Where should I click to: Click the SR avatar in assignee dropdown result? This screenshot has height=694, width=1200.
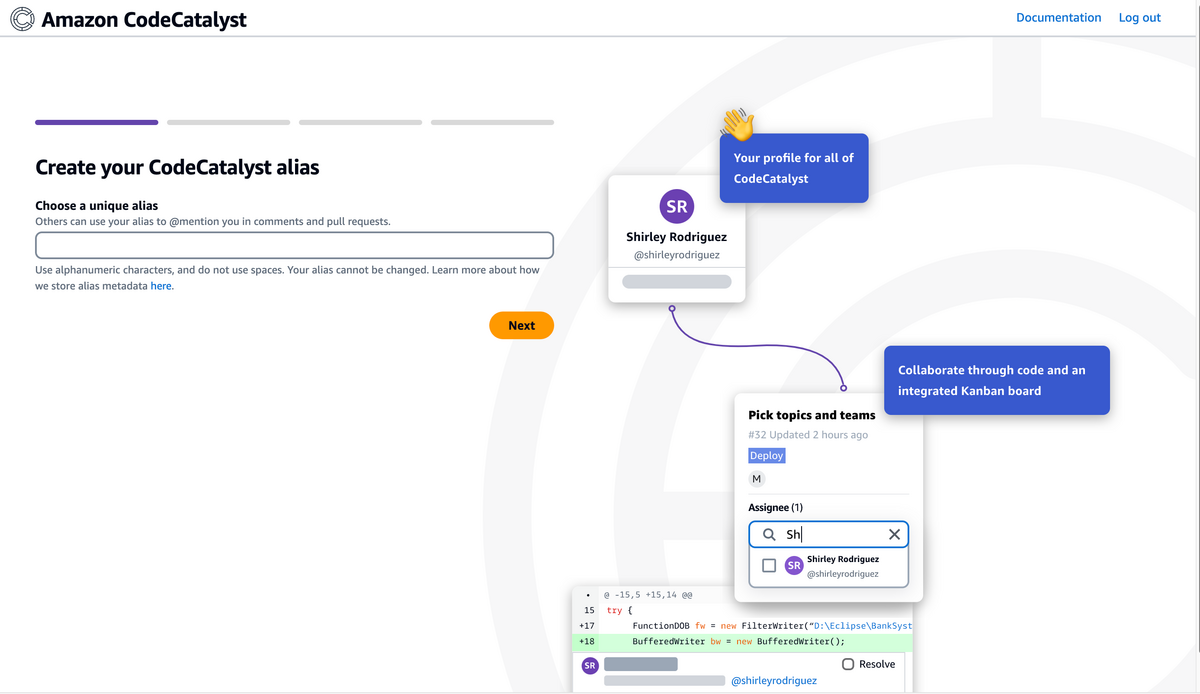(794, 566)
